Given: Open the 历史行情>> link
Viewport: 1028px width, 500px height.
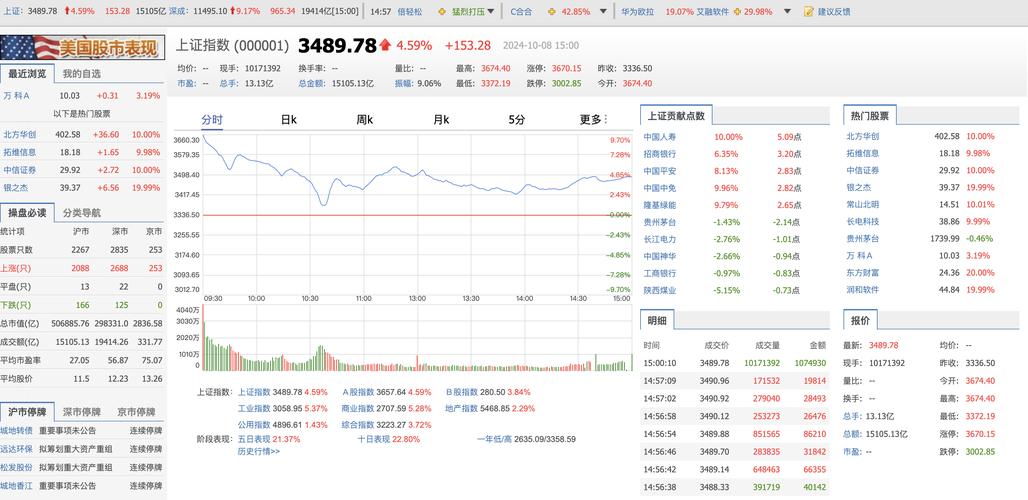Looking at the screenshot, I should point(258,451).
